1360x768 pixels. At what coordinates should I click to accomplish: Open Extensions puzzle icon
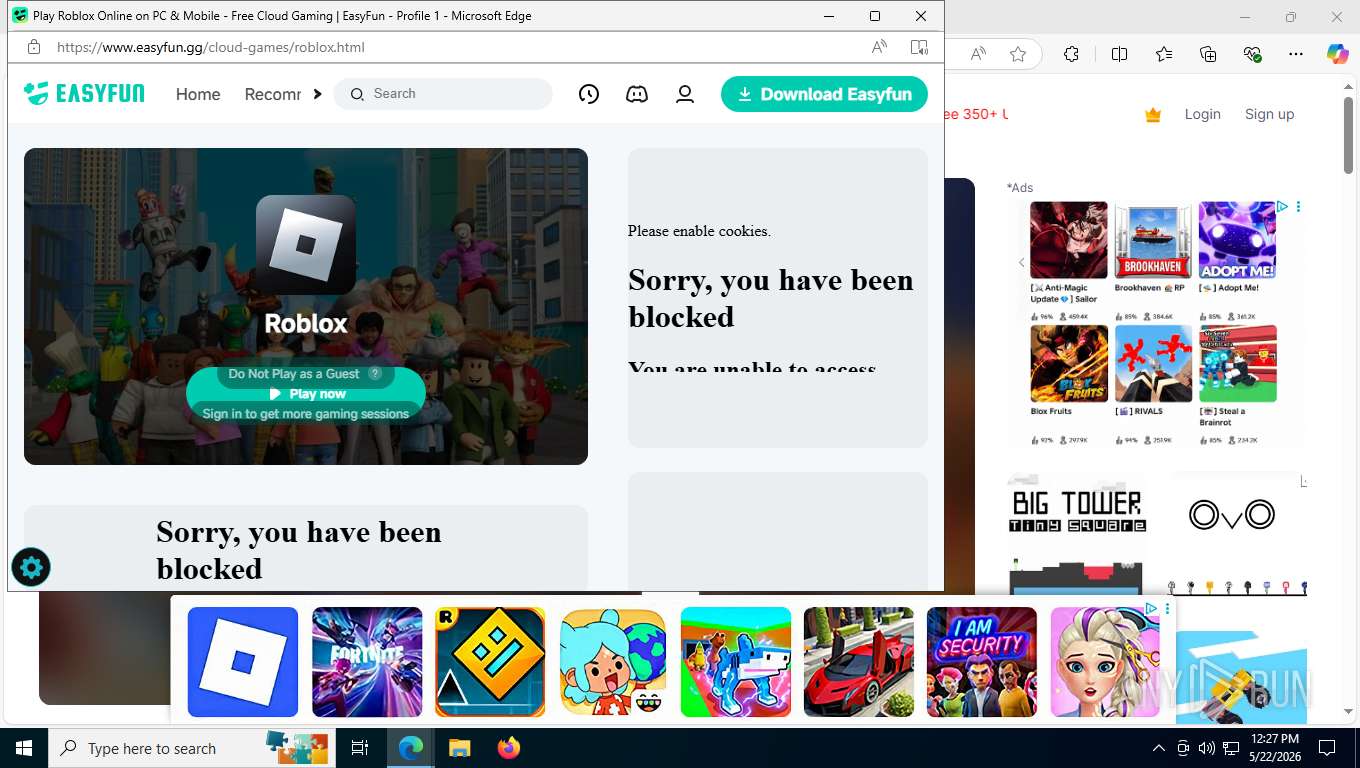[1071, 54]
